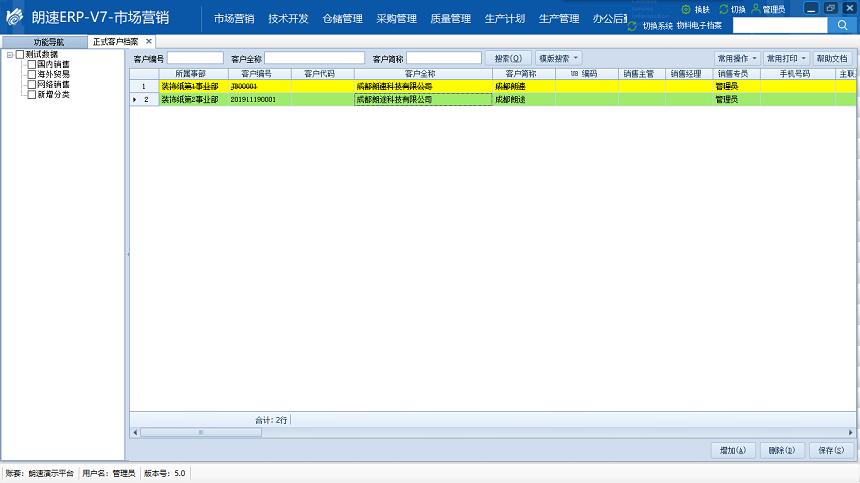Image resolution: width=860 pixels, height=483 pixels.
Task: Close the 正式客户档案 tab
Action: pyautogui.click(x=149, y=41)
